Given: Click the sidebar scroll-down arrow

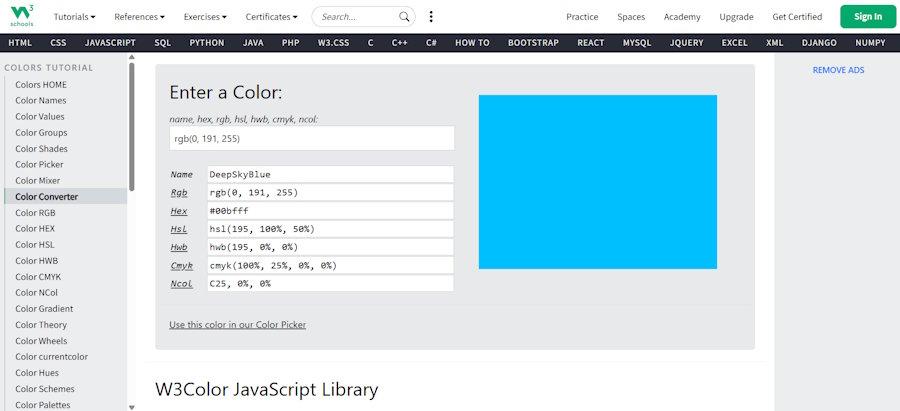Looking at the screenshot, I should pos(131,407).
